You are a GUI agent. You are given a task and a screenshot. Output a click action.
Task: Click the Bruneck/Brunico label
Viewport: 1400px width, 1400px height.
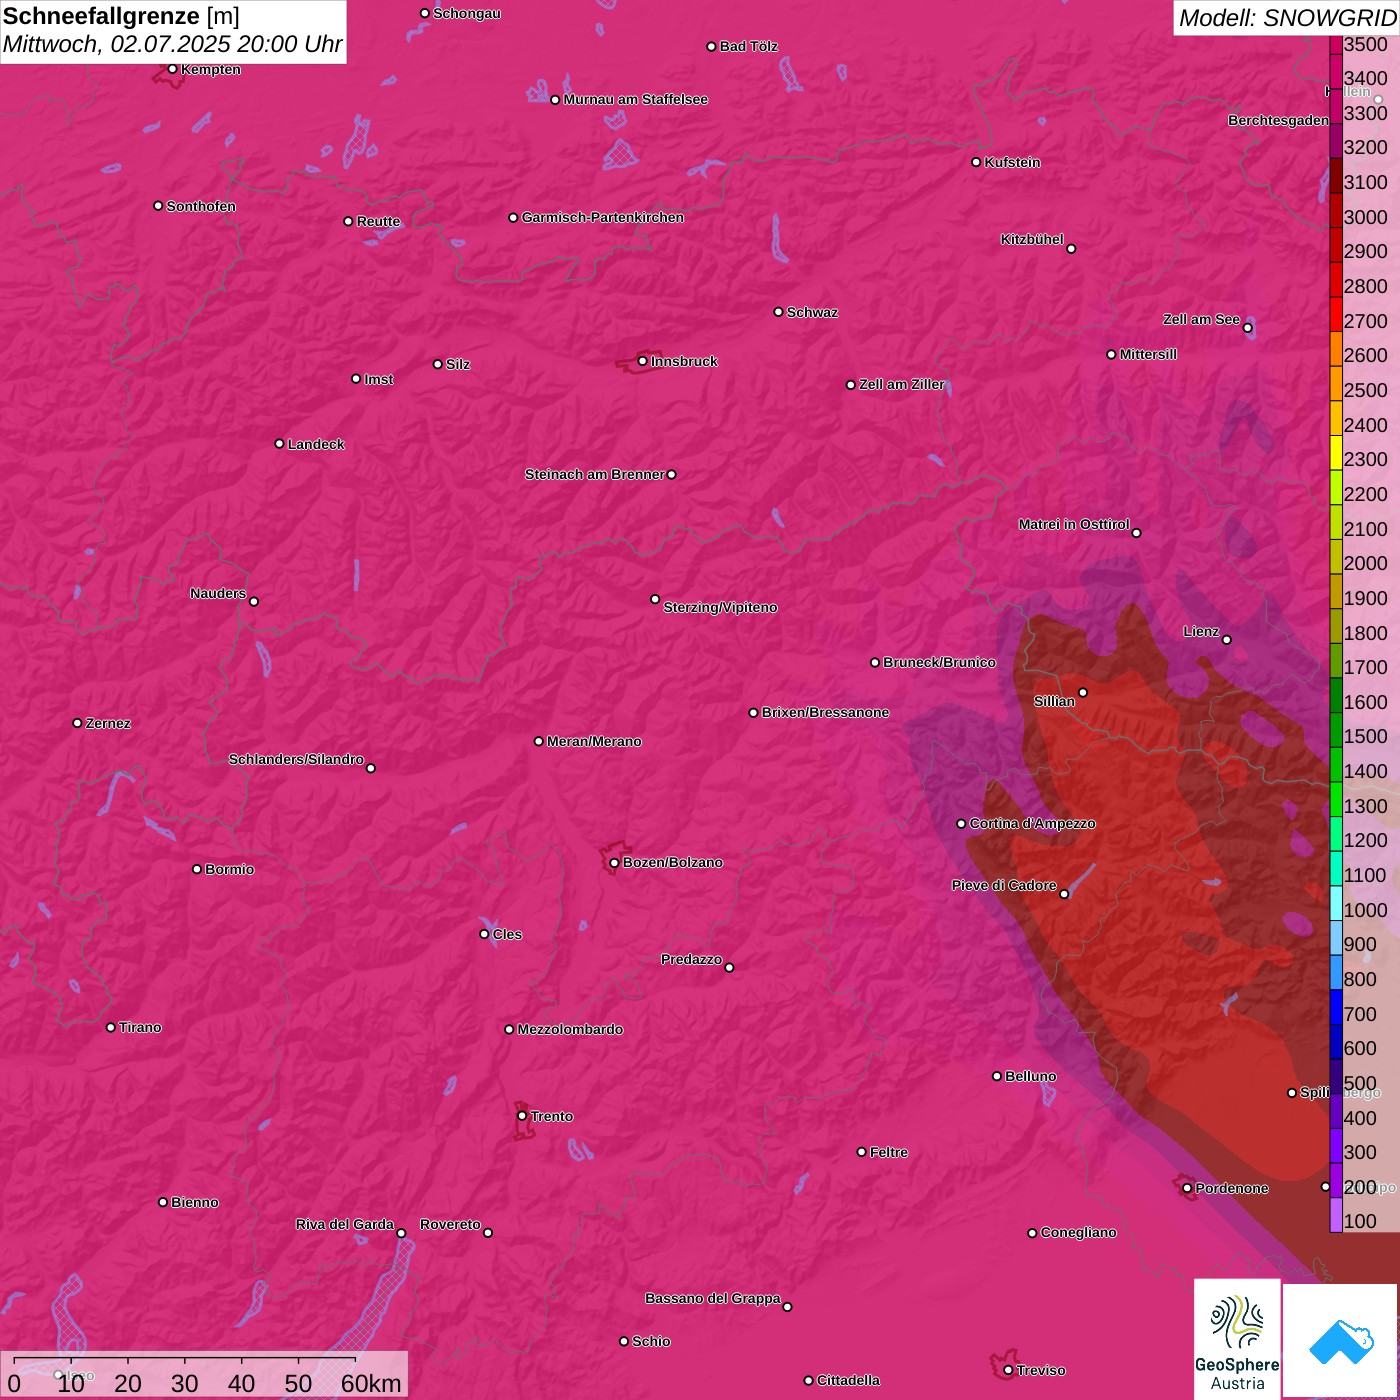(939, 662)
